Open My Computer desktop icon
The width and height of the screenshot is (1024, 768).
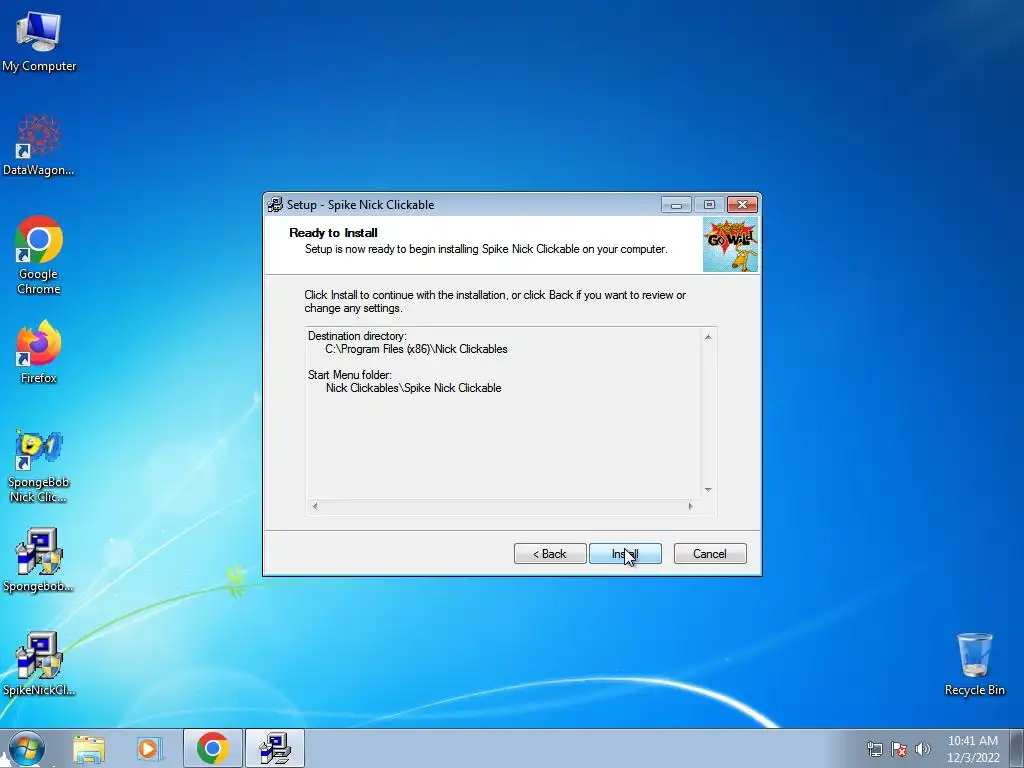pyautogui.click(x=39, y=40)
